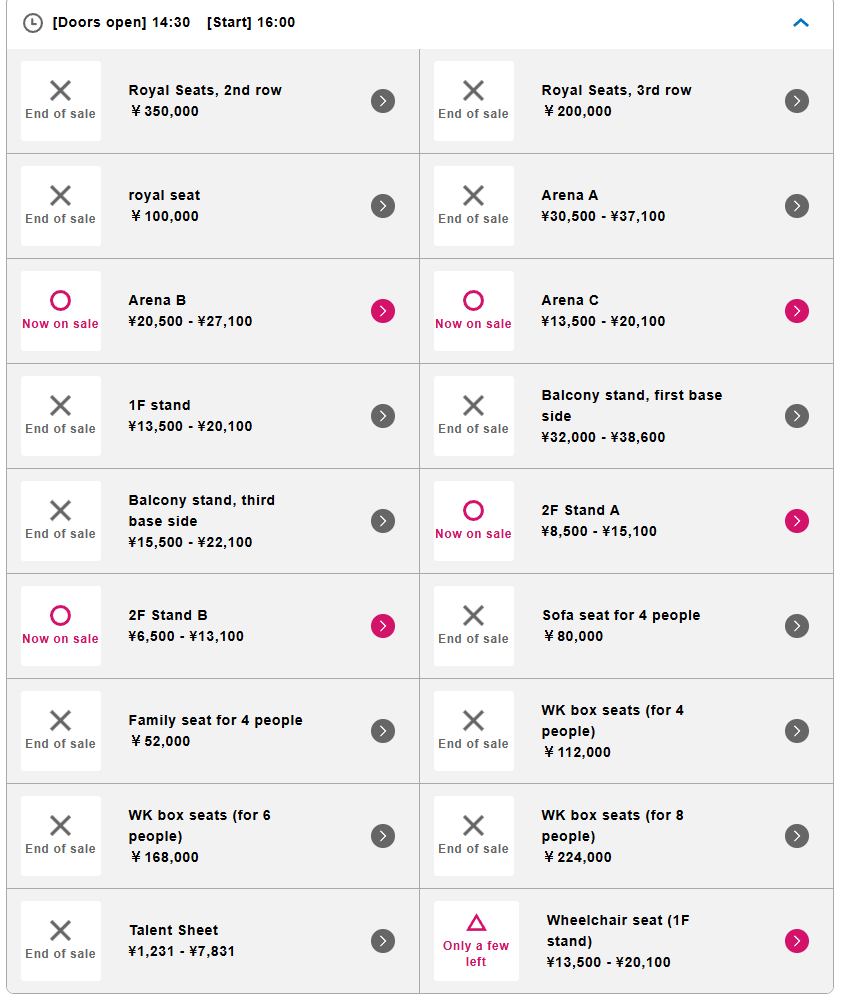Click the pink arrow for Arena C
842x1003 pixels.
tap(796, 311)
